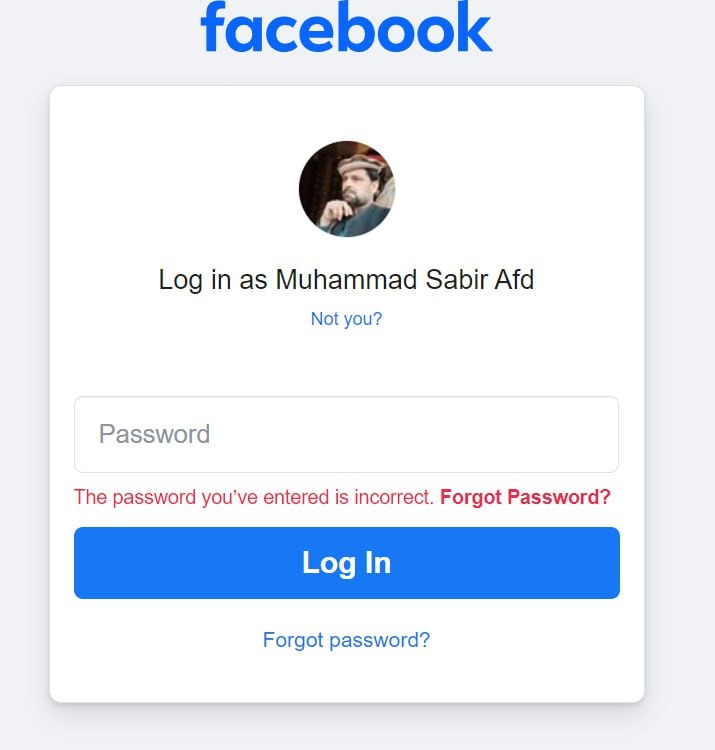
Task: Click the blue 'facebook' brand text
Action: (x=346, y=28)
